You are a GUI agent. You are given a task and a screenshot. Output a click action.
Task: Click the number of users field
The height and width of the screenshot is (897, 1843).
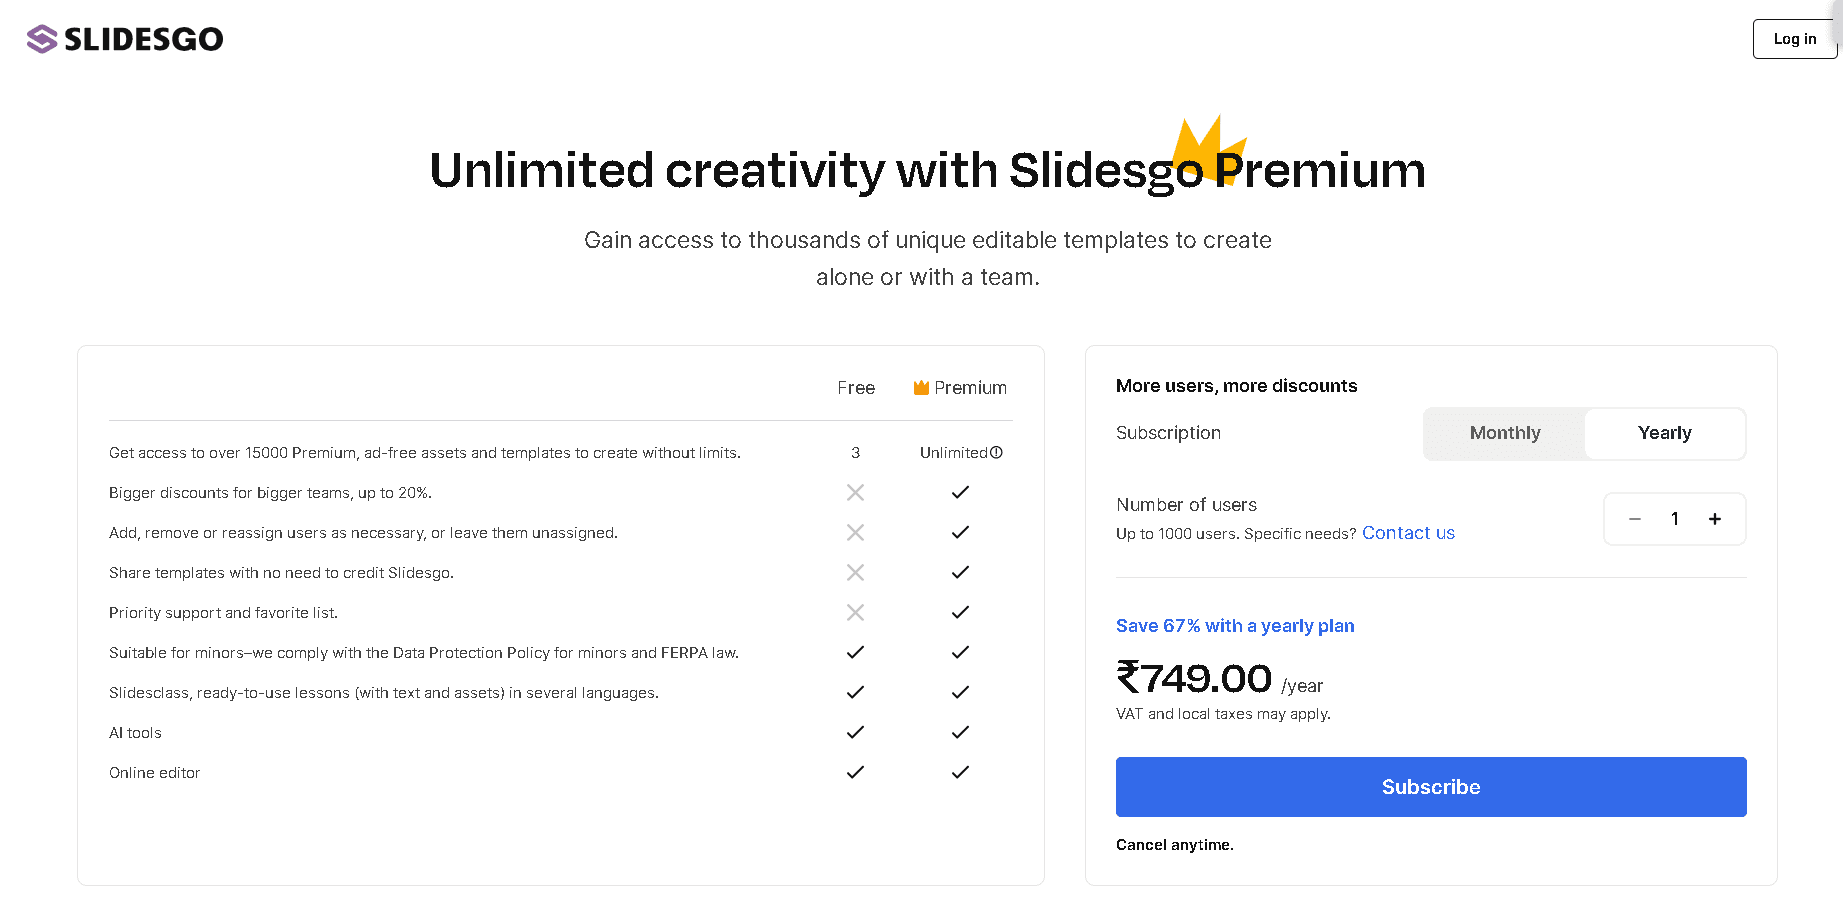pyautogui.click(x=1675, y=519)
